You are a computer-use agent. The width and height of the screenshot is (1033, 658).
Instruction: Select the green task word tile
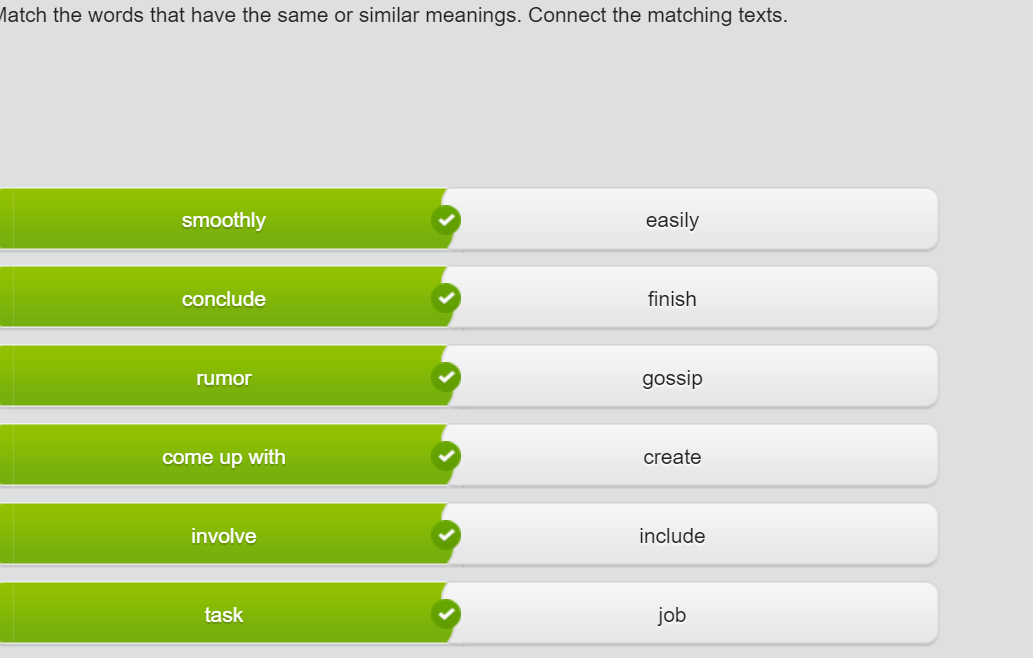pyautogui.click(x=223, y=615)
